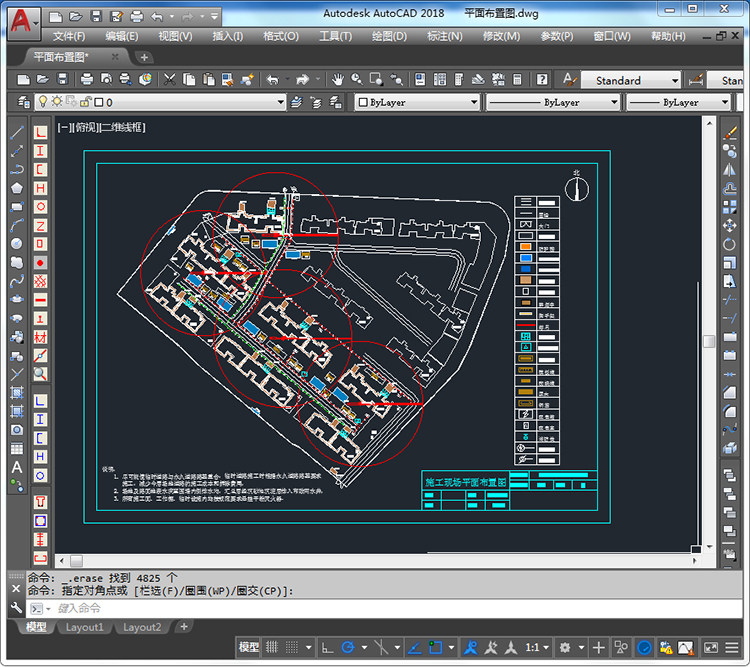Click the Plot printer icon
The width and height of the screenshot is (750, 667).
[x=87, y=80]
